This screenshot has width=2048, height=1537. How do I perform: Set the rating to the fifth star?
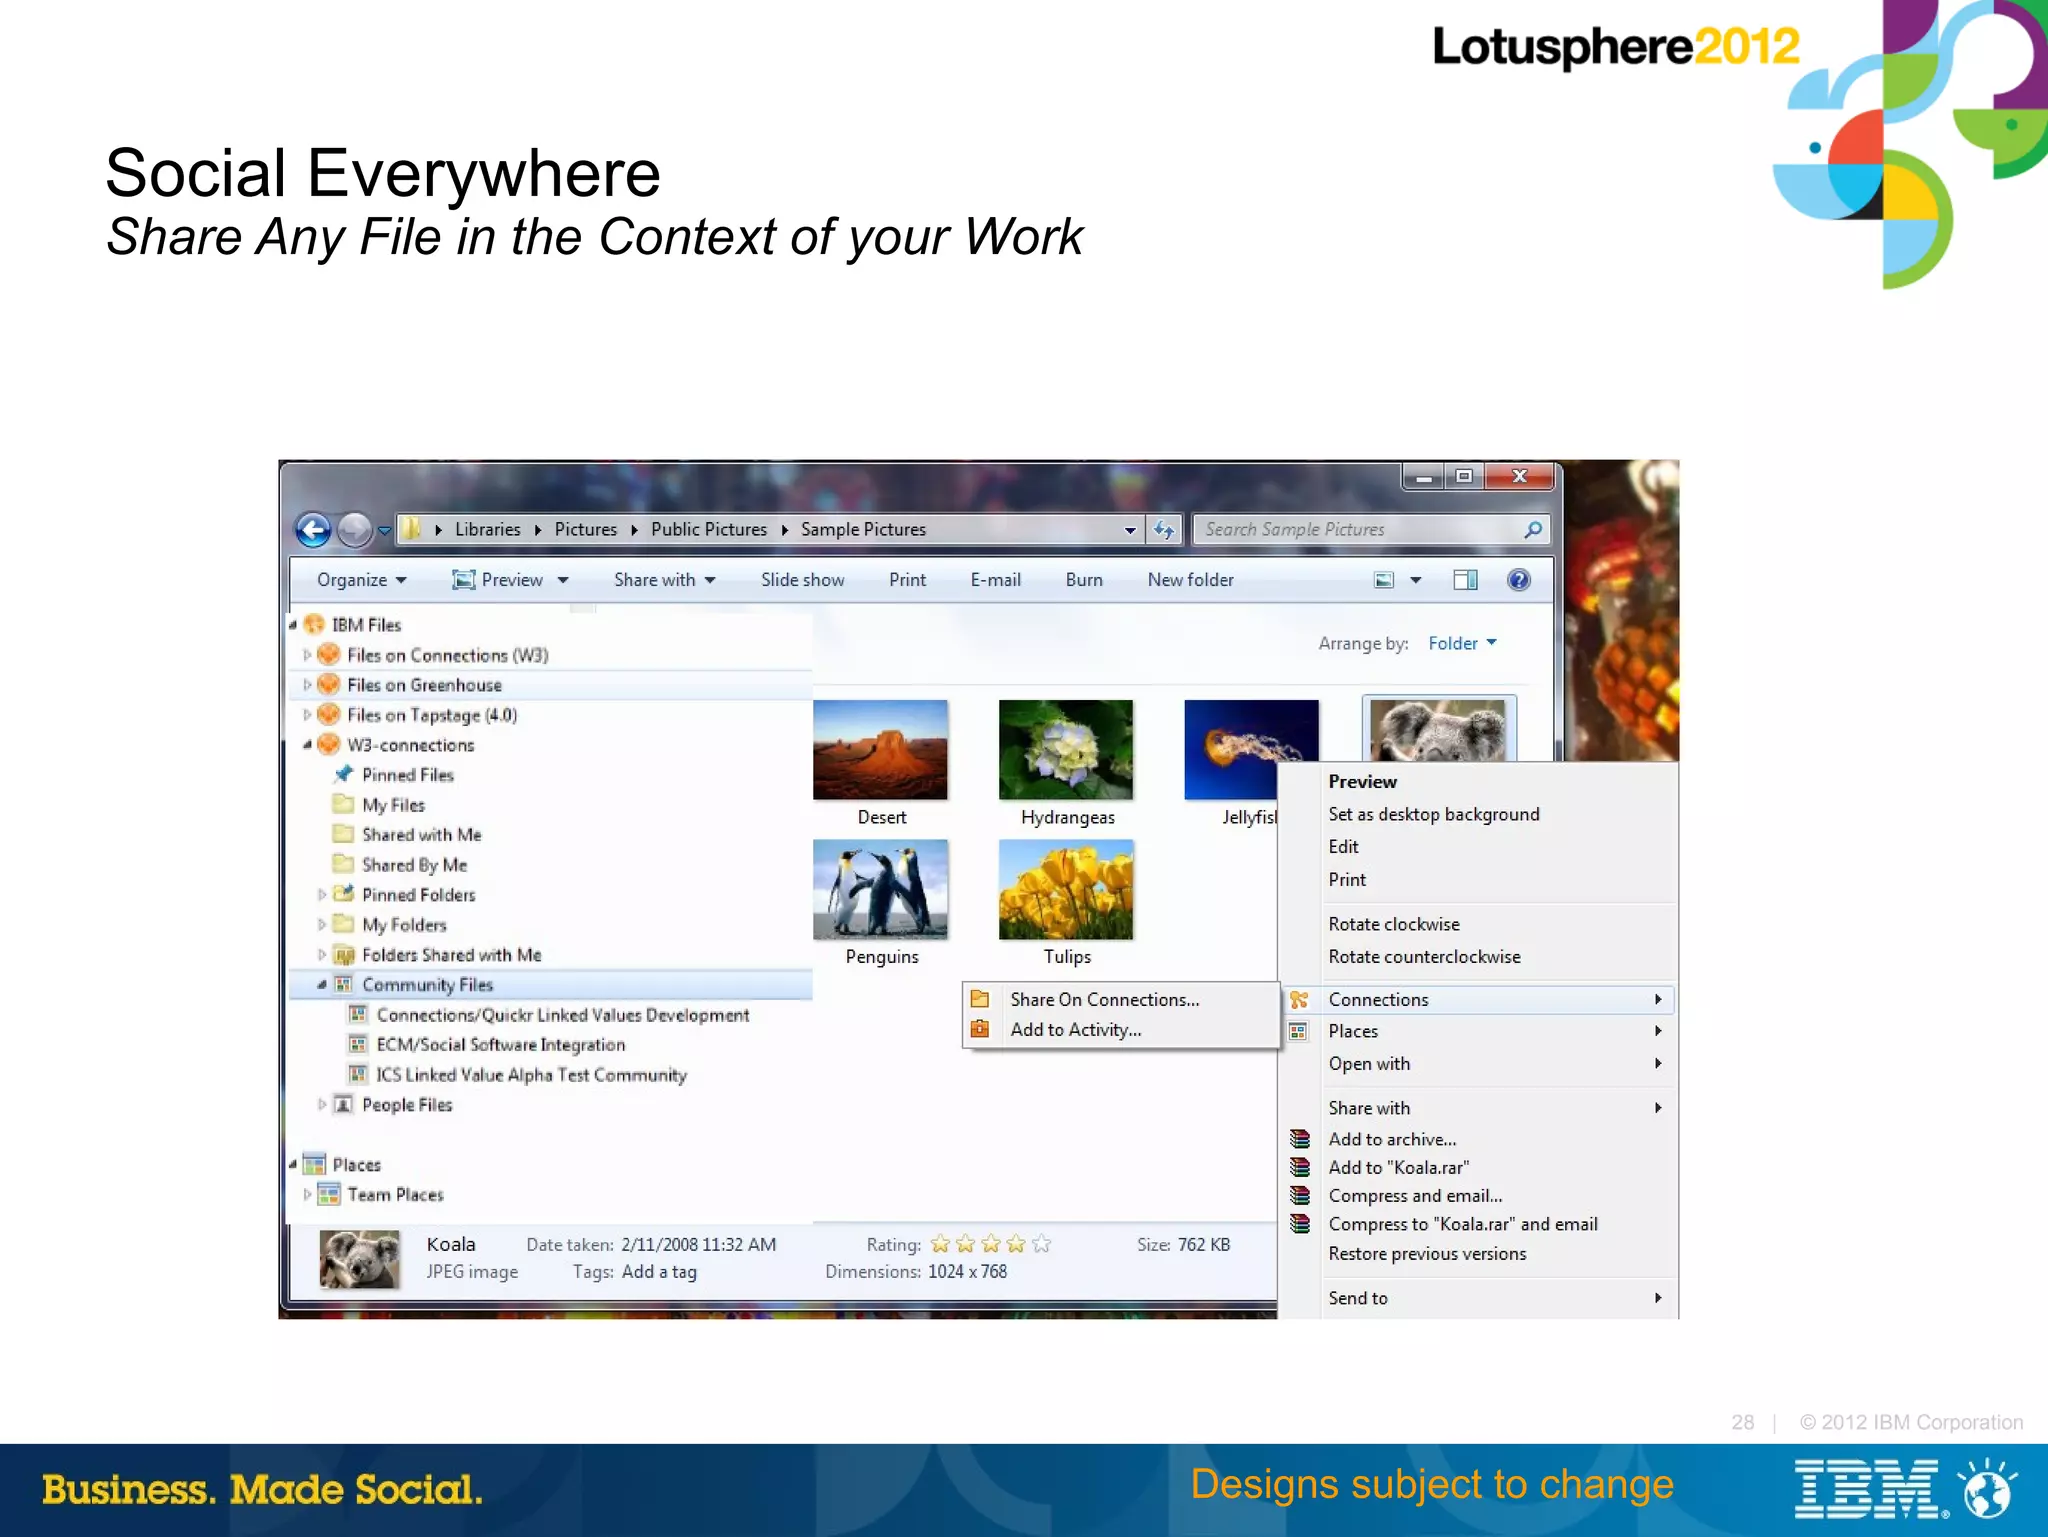click(x=1042, y=1244)
